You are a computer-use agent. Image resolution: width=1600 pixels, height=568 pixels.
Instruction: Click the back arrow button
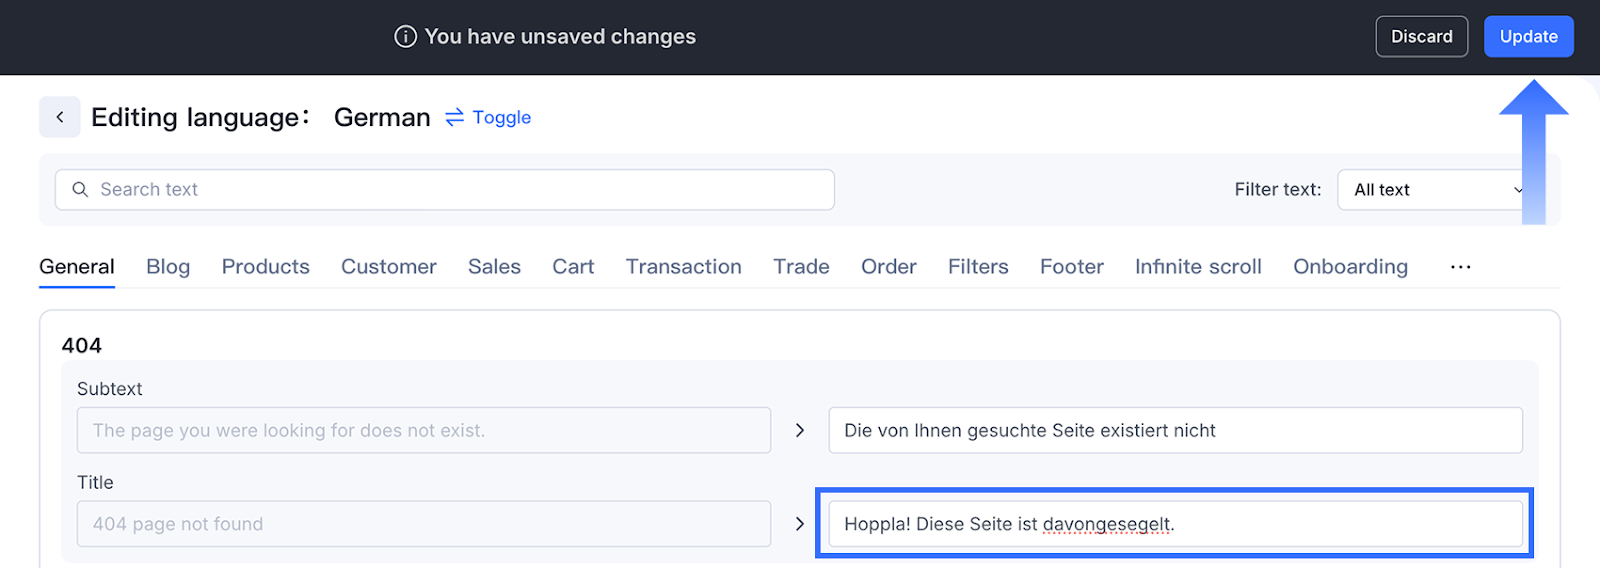(x=60, y=117)
